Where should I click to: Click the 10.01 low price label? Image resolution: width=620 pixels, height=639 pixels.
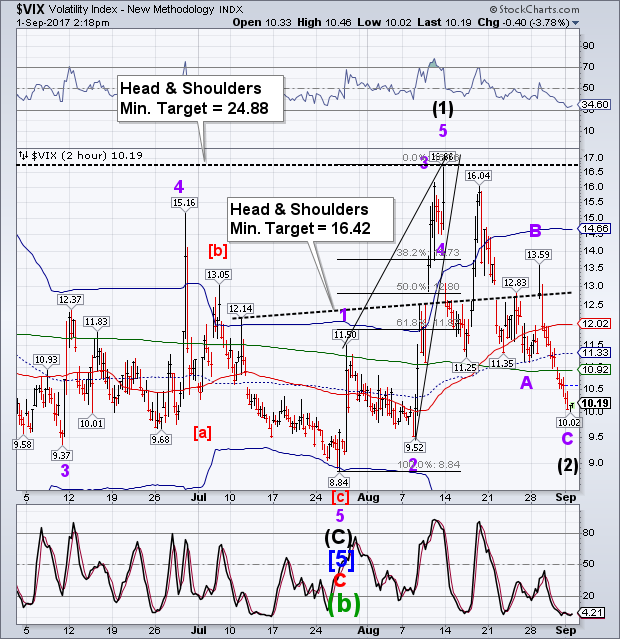point(91,424)
